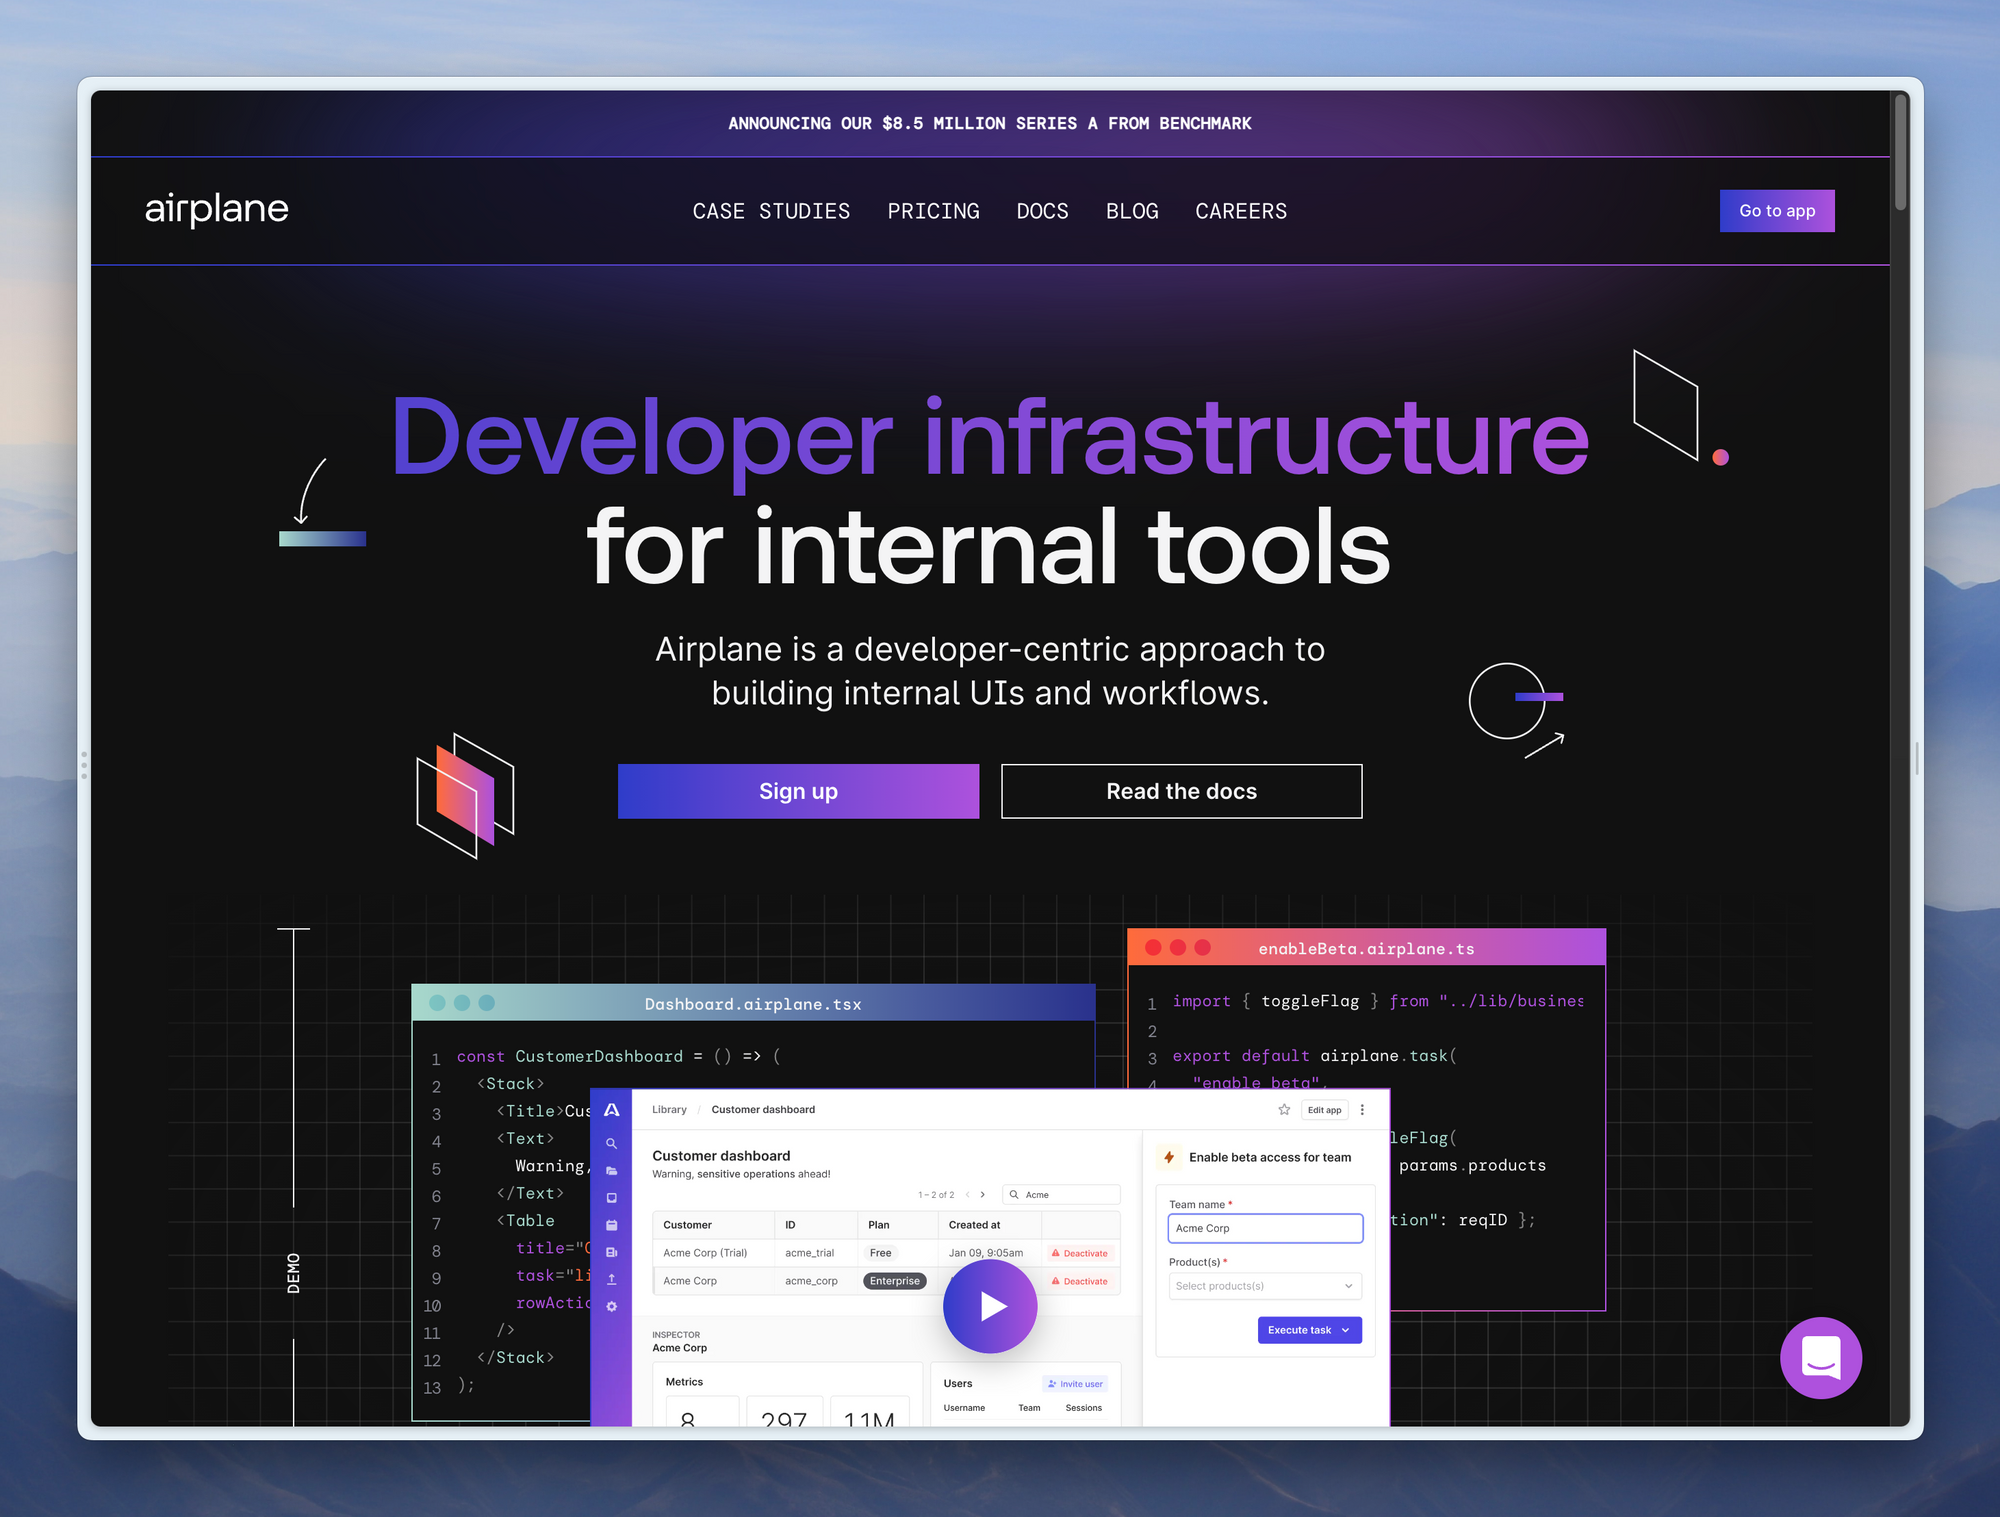This screenshot has height=1517, width=2000.
Task: Click the Sessions column header in Users
Action: [1083, 1408]
